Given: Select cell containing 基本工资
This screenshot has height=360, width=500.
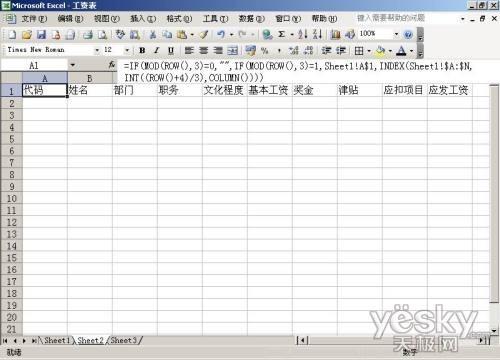Looking at the screenshot, I should (x=270, y=90).
